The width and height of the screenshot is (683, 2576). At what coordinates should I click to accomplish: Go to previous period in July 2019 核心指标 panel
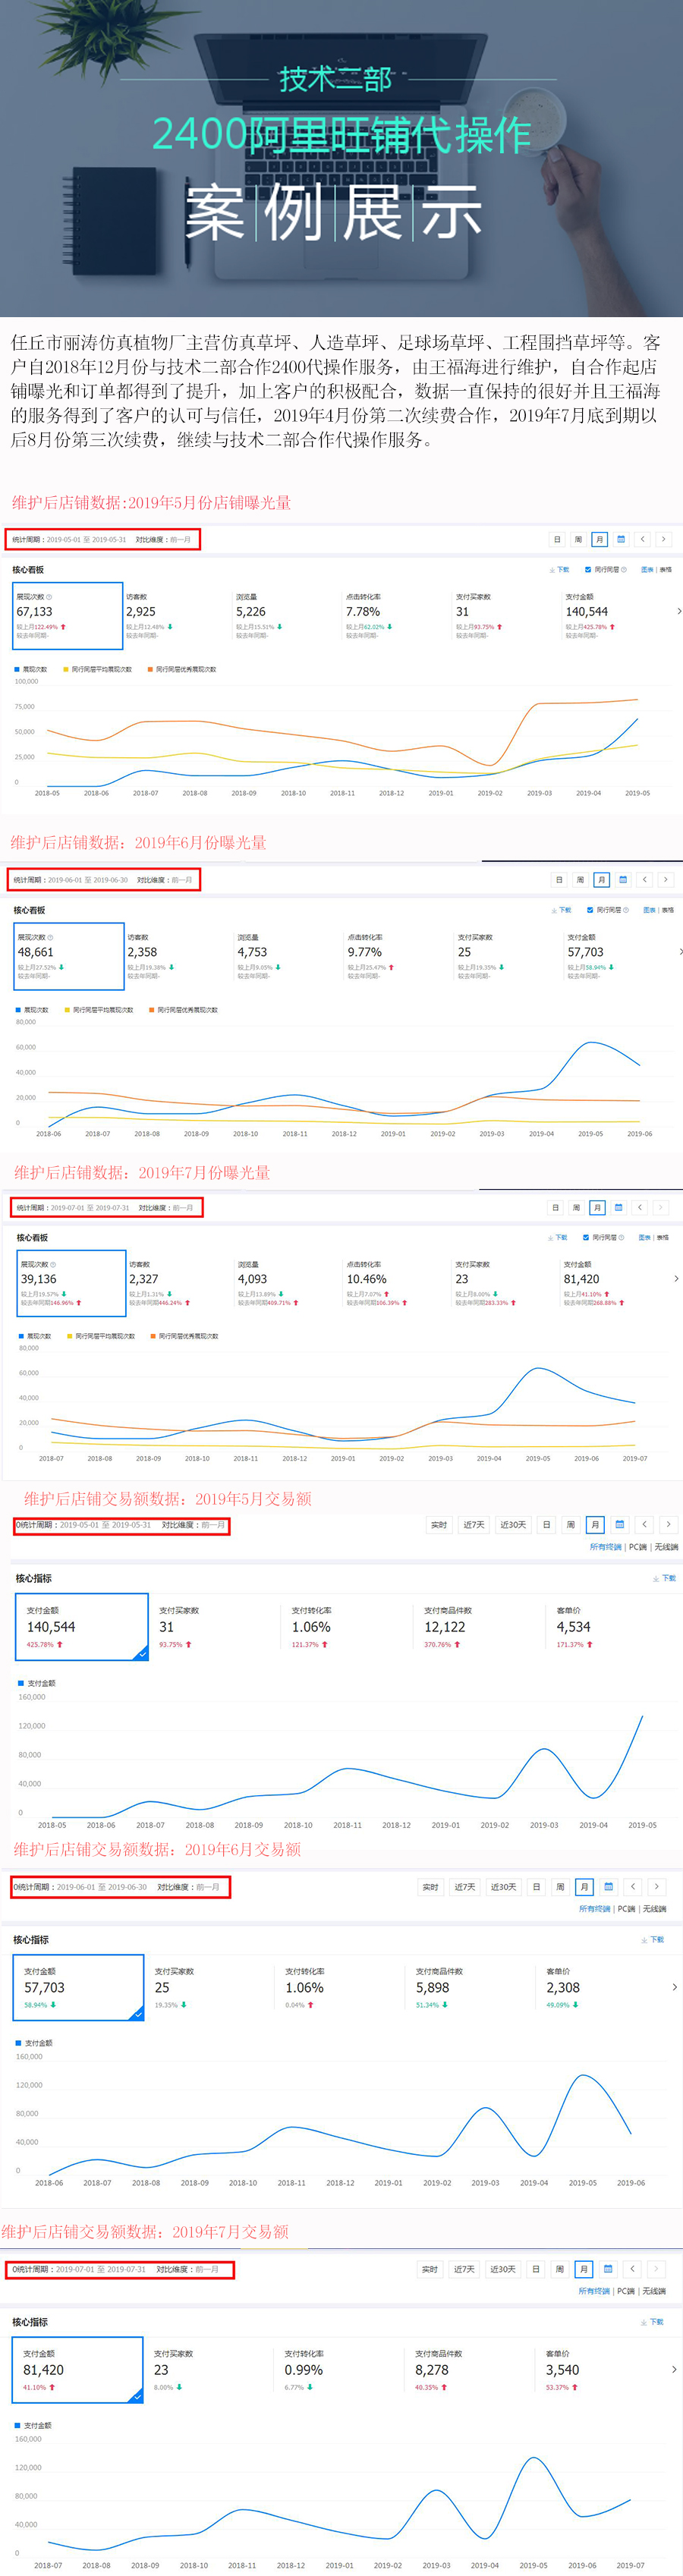(632, 2268)
